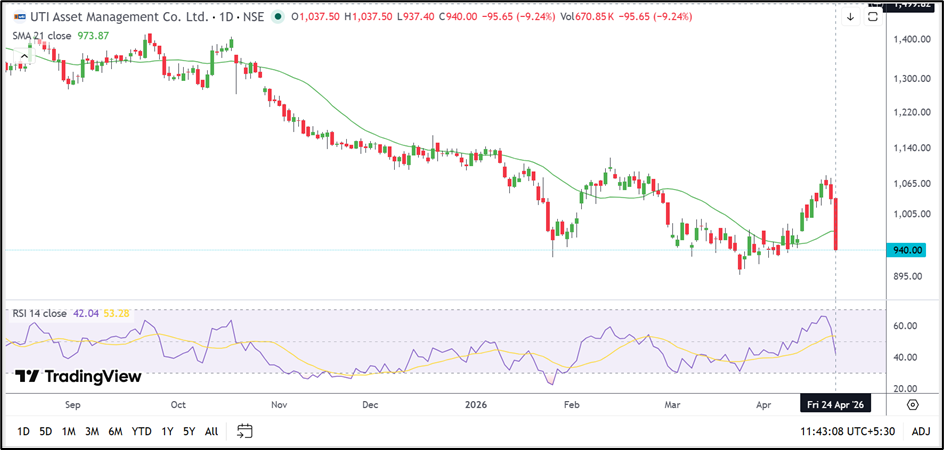This screenshot has width=944, height=450.
Task: Click the market status dot beside NSE
Action: pyautogui.click(x=277, y=17)
